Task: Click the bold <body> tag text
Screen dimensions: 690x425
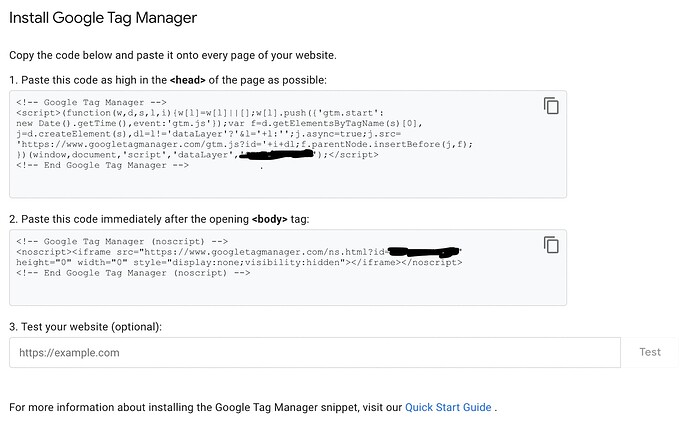Action: click(269, 219)
